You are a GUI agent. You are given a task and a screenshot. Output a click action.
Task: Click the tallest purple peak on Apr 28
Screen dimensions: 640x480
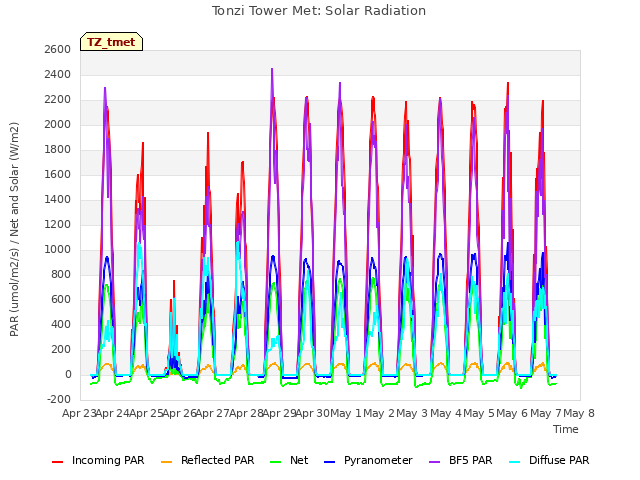pyautogui.click(x=272, y=69)
